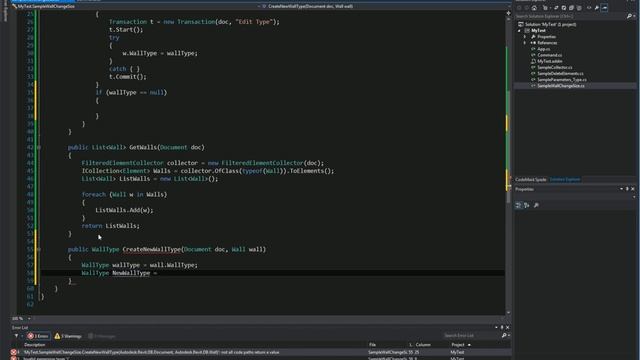Select the 'not all code paths return a value' error
This screenshot has width=640, height=360.
(261, 352)
